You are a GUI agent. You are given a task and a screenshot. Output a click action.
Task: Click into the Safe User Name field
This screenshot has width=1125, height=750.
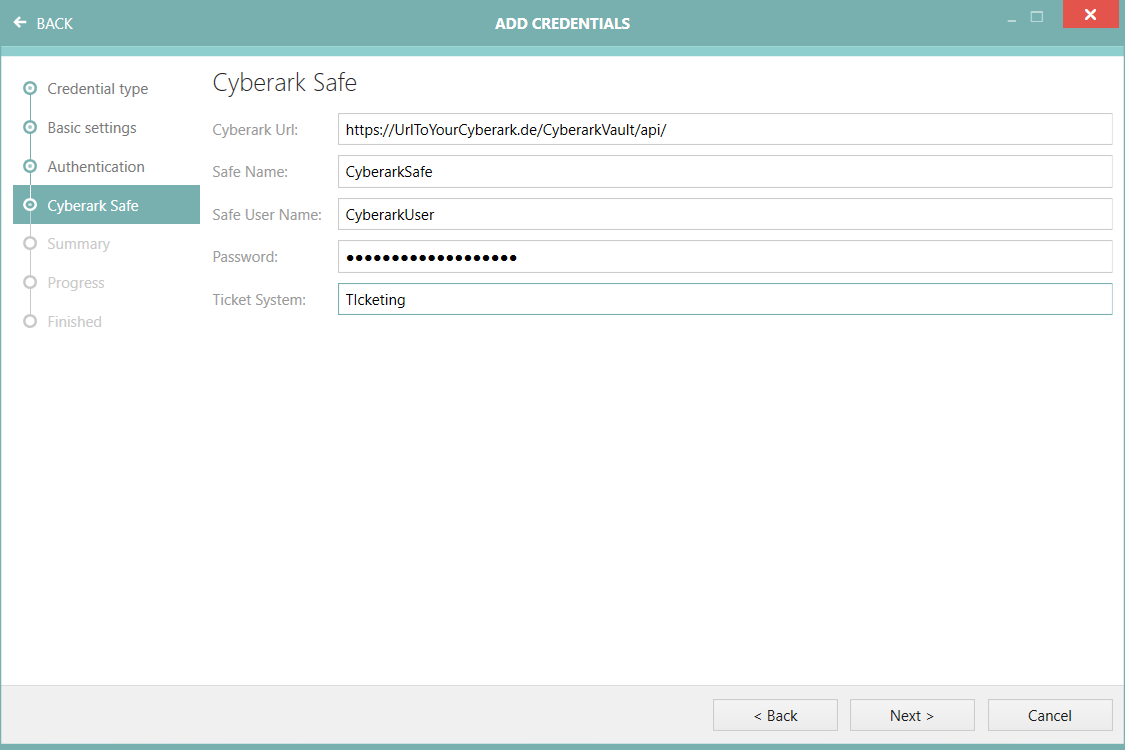coord(724,214)
